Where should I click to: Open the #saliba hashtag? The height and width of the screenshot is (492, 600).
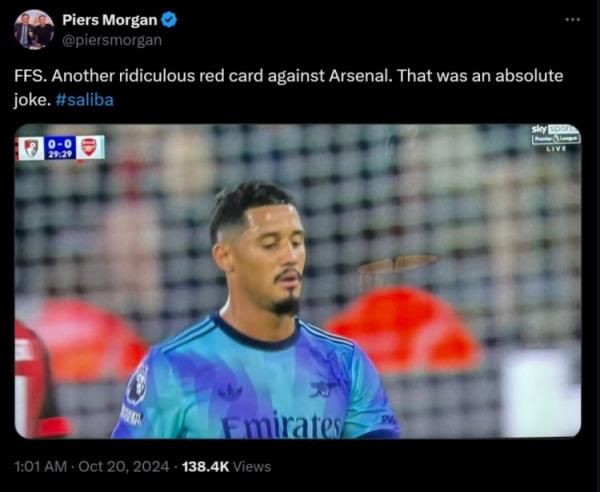[85, 100]
